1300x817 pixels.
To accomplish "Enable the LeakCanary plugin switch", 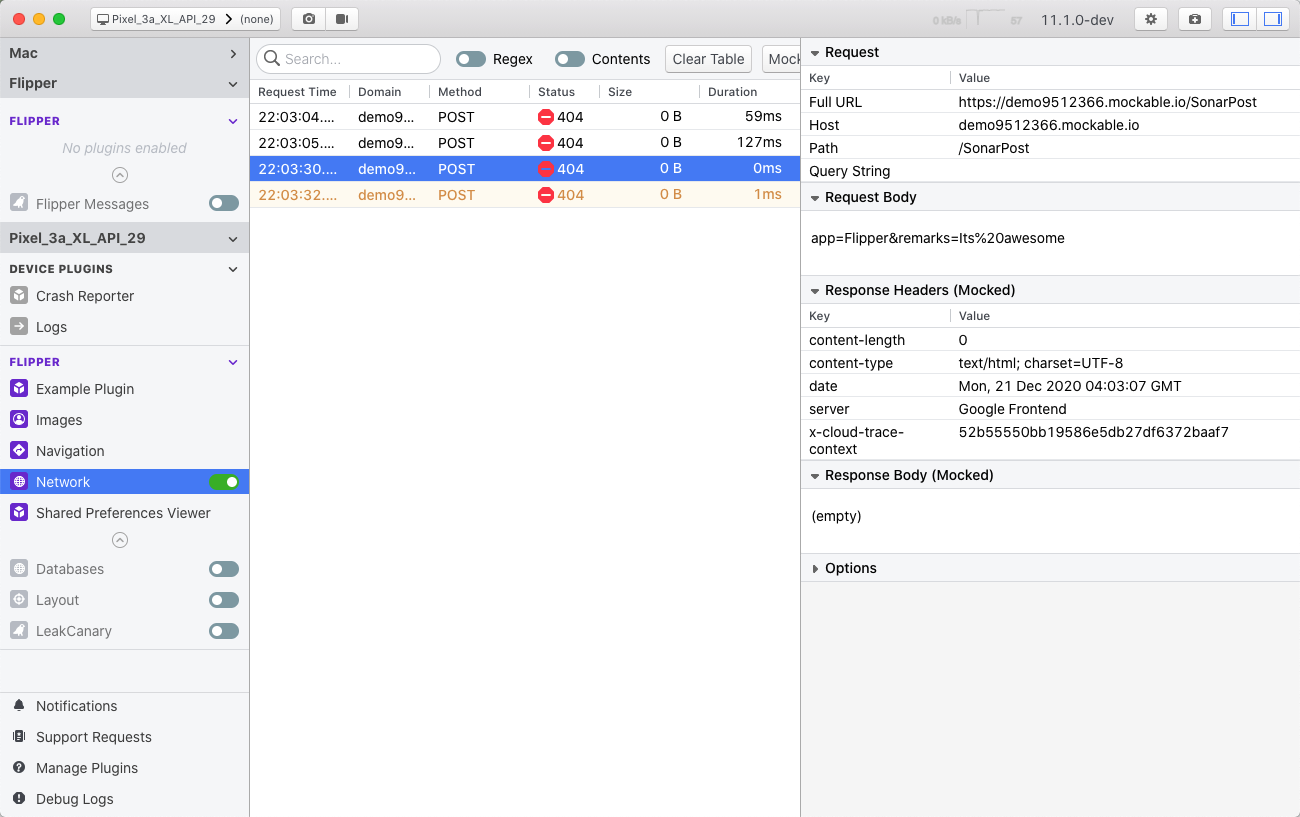I will [x=224, y=631].
